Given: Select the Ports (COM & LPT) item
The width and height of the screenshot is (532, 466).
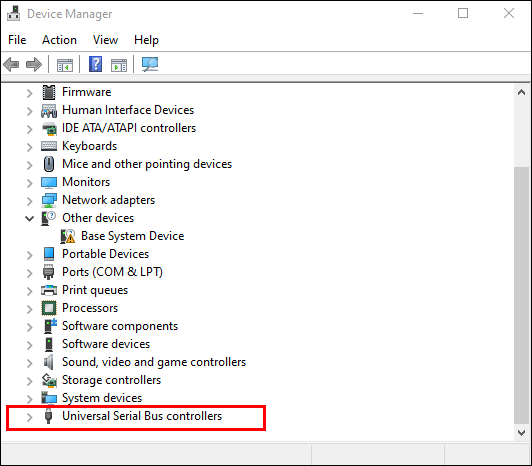Looking at the screenshot, I should [112, 272].
